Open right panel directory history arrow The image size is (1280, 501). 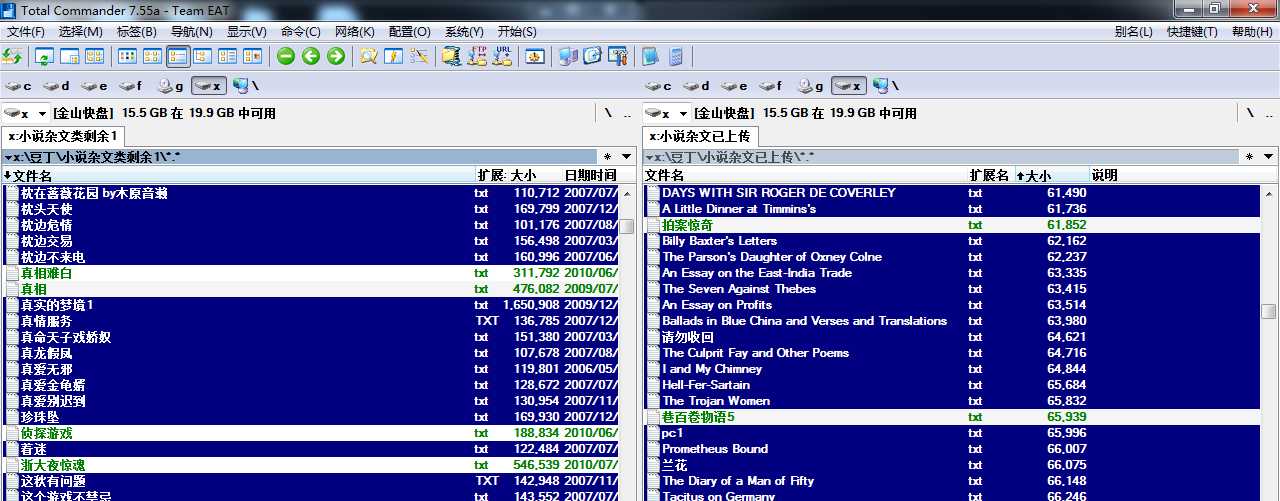1268,157
